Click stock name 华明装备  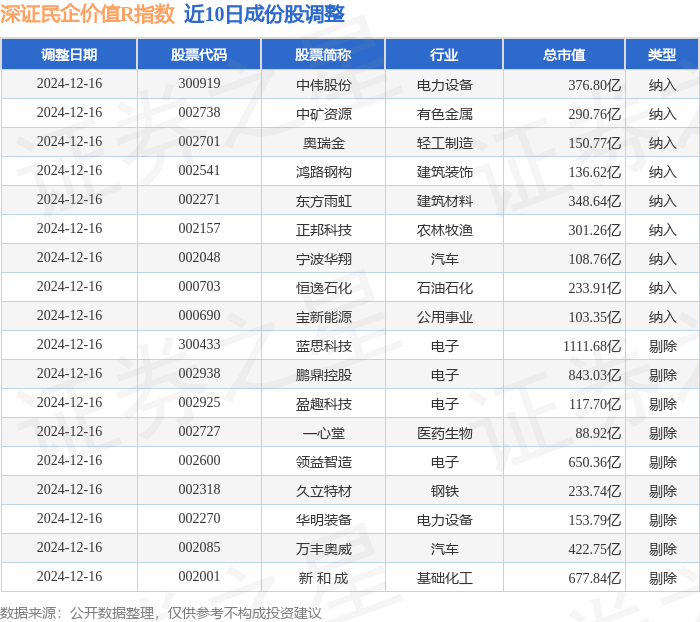pyautogui.click(x=324, y=520)
